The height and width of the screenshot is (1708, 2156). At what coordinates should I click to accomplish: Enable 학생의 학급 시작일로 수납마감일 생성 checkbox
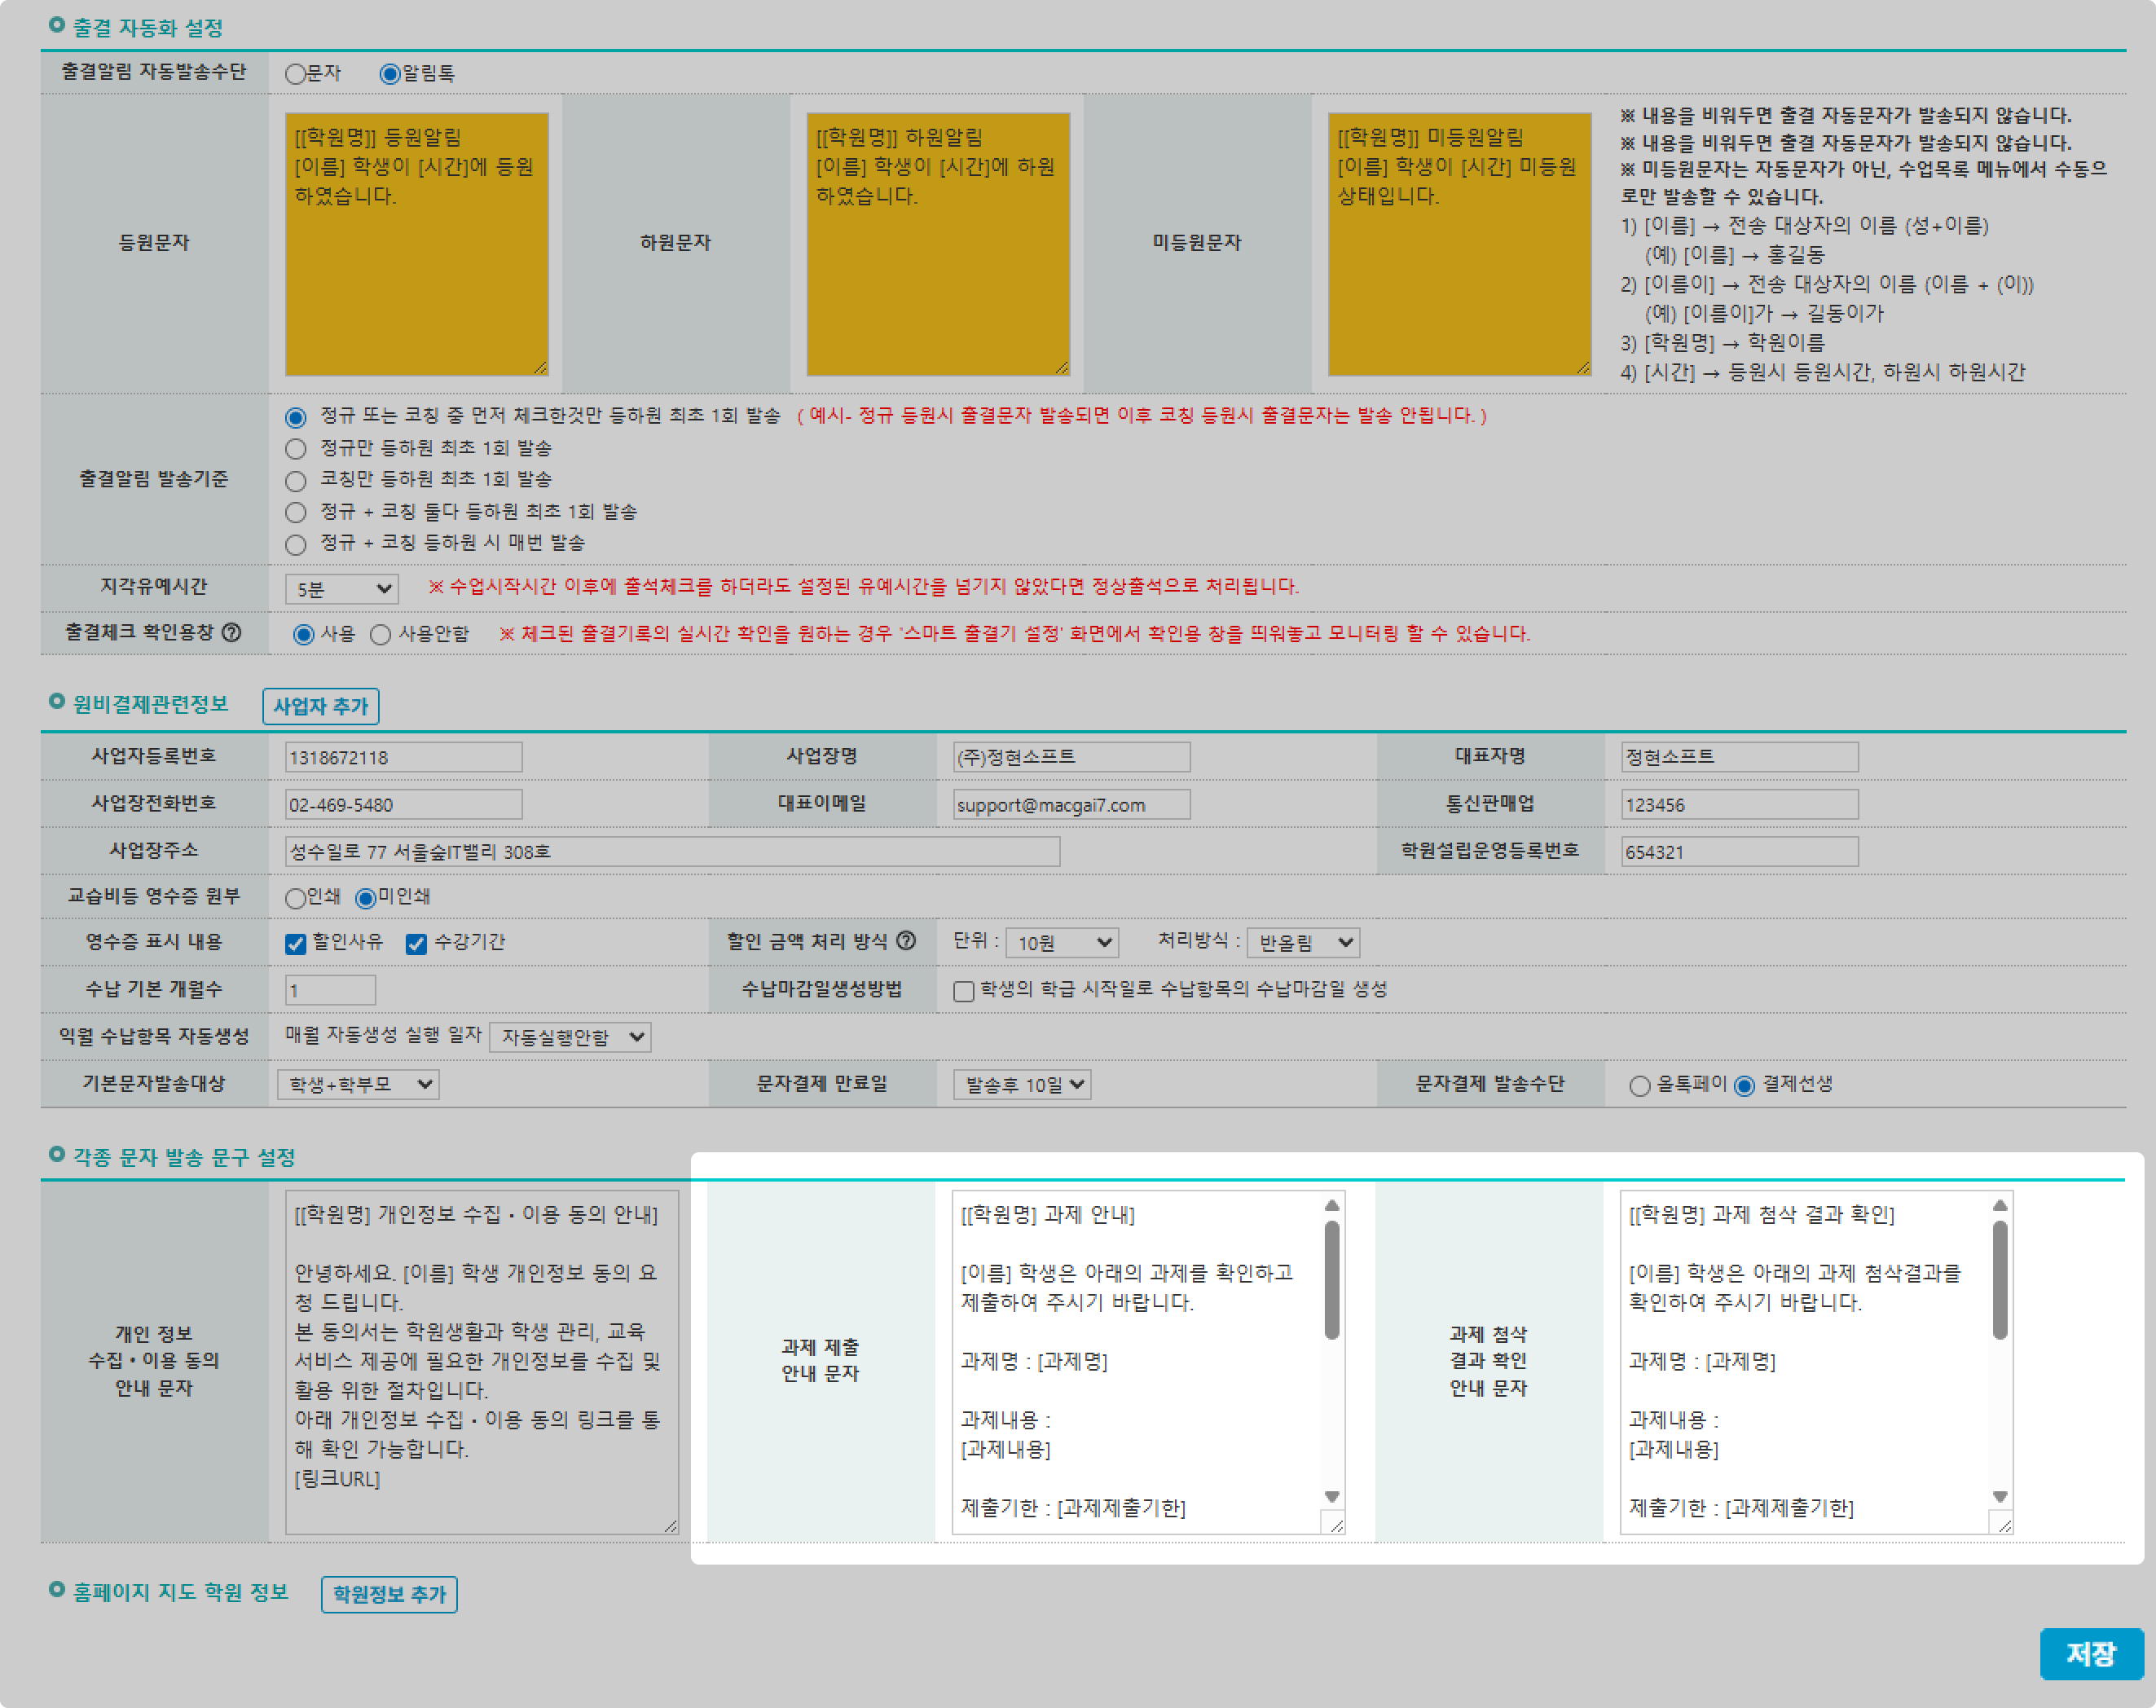pyautogui.click(x=963, y=991)
